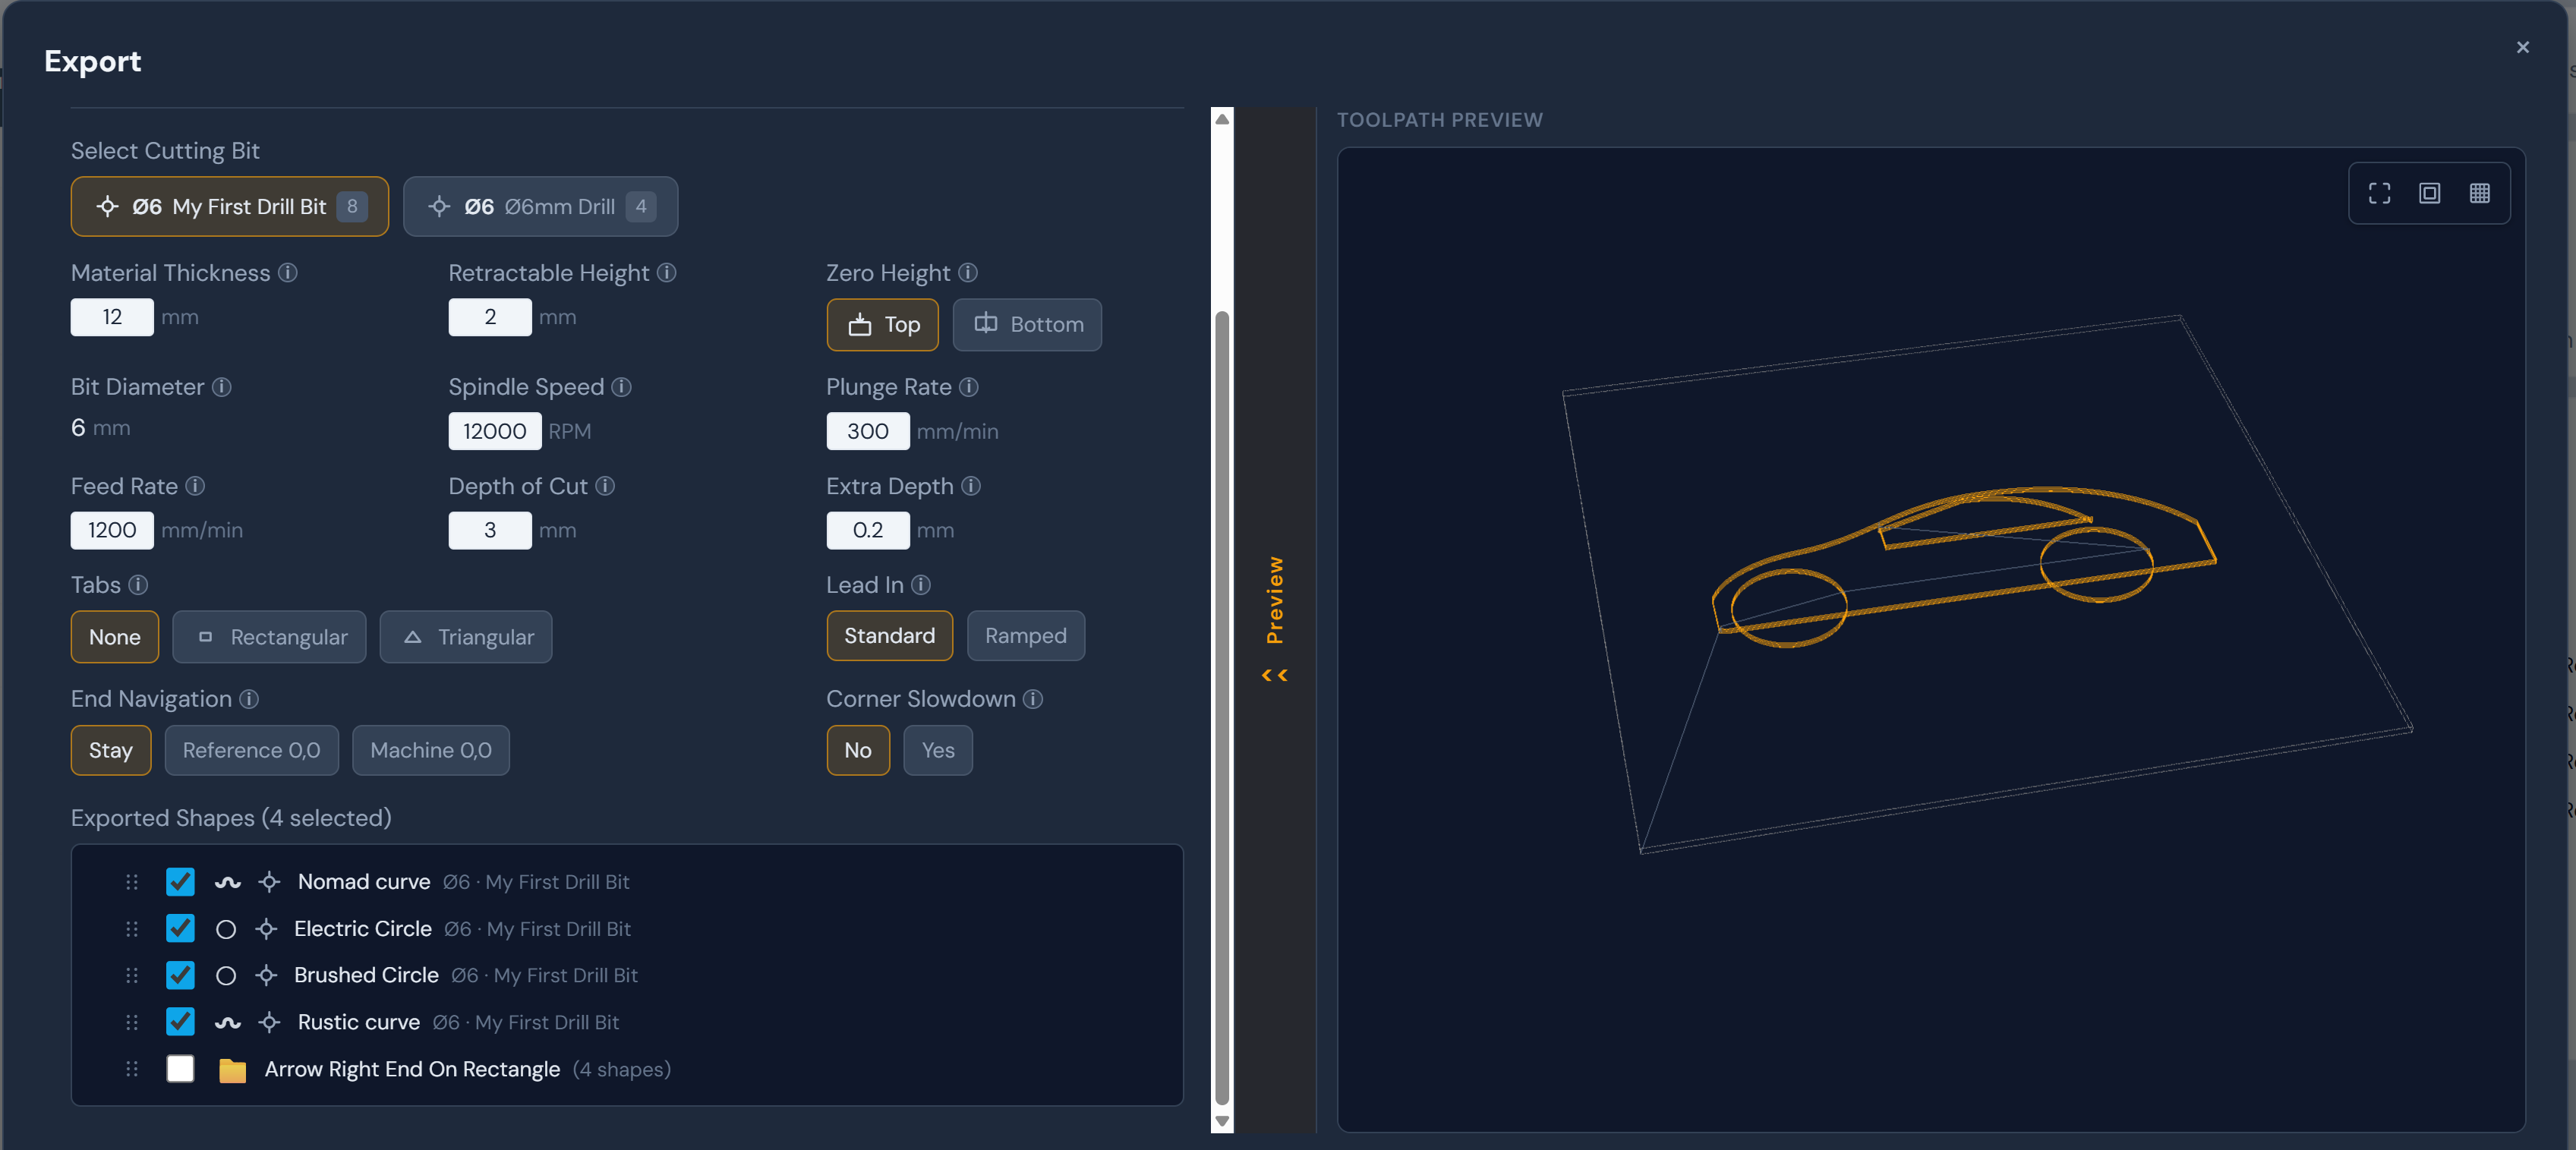Click Plunge Rate info icon
The width and height of the screenshot is (2576, 1150).
pos(968,387)
